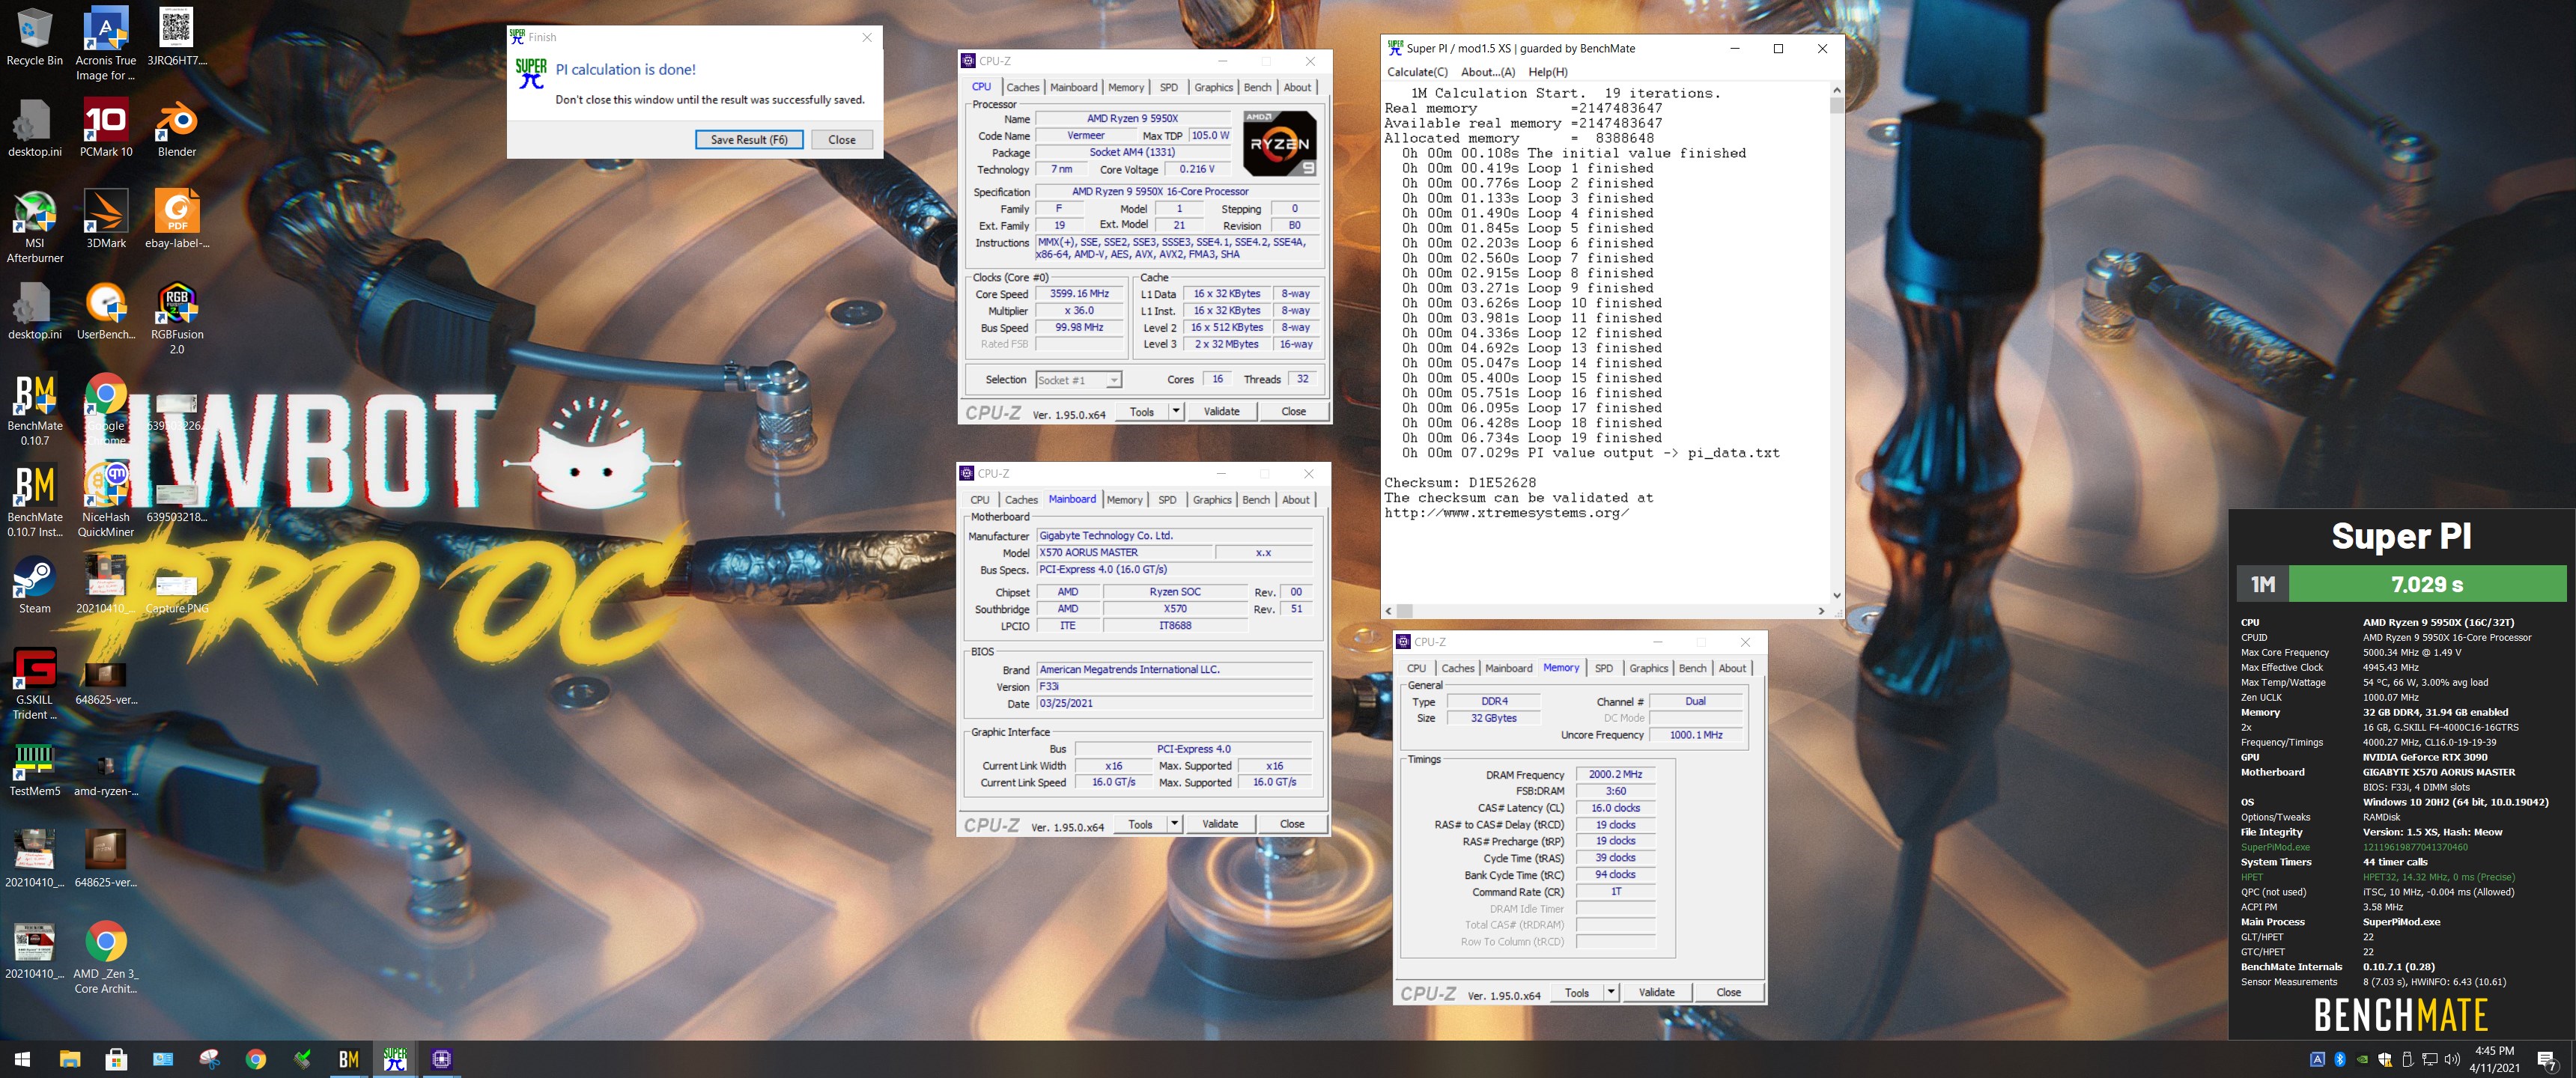Switch to Super PI taskbar button
This screenshot has width=2576, height=1078.
[x=395, y=1059]
